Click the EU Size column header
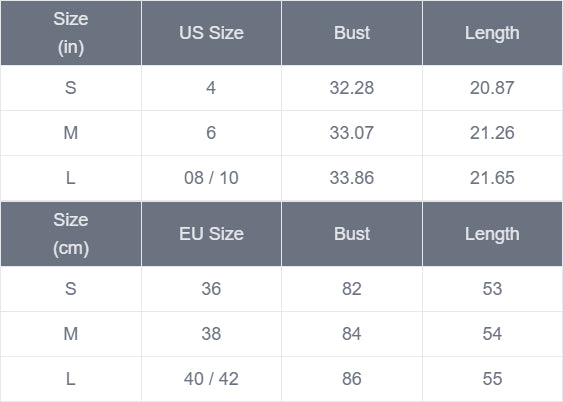The image size is (563, 402). pos(211,234)
